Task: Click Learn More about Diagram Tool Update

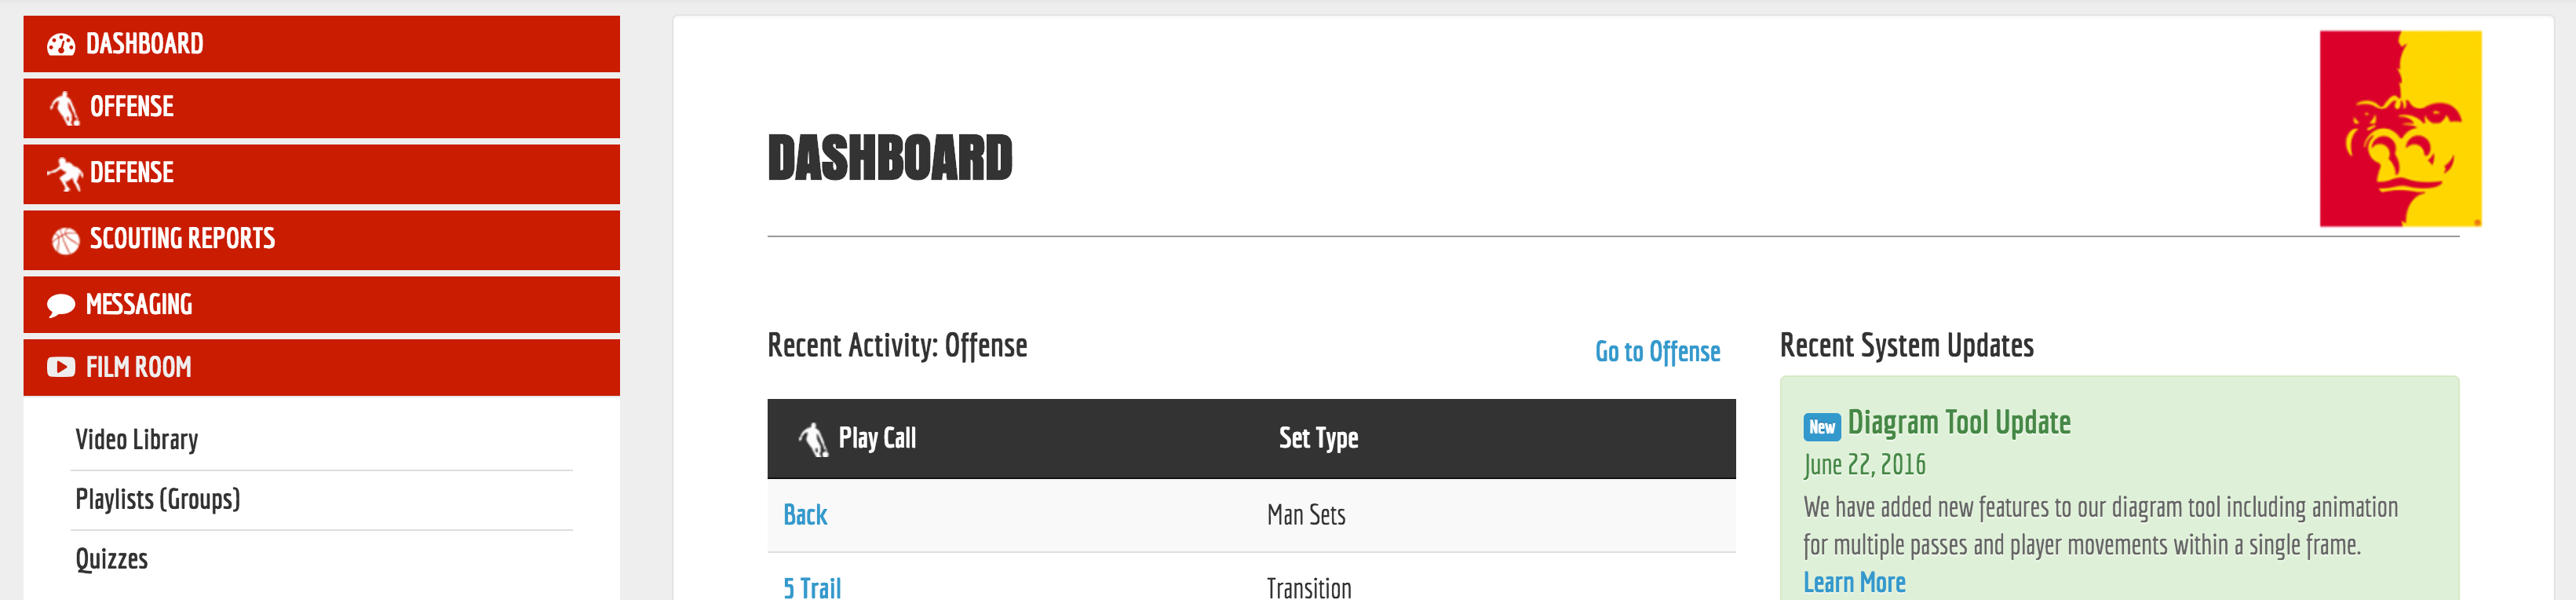Action: (x=1854, y=582)
